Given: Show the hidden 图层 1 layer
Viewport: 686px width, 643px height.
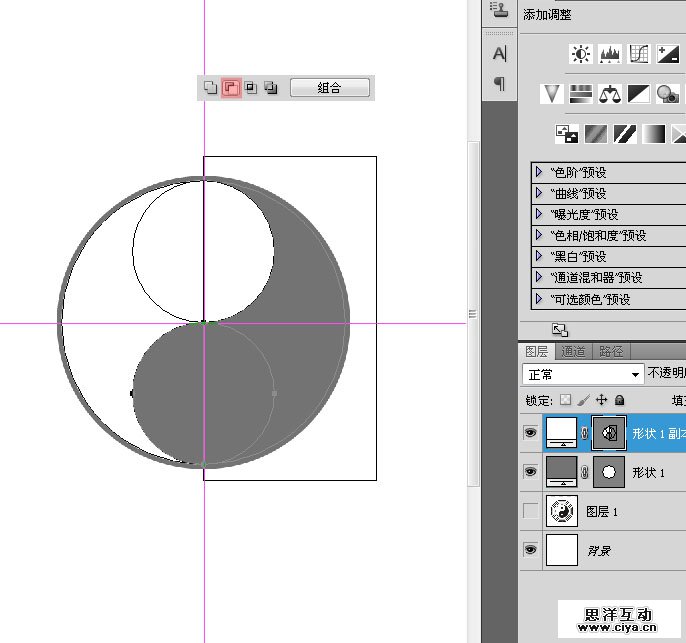Looking at the screenshot, I should click(x=531, y=512).
